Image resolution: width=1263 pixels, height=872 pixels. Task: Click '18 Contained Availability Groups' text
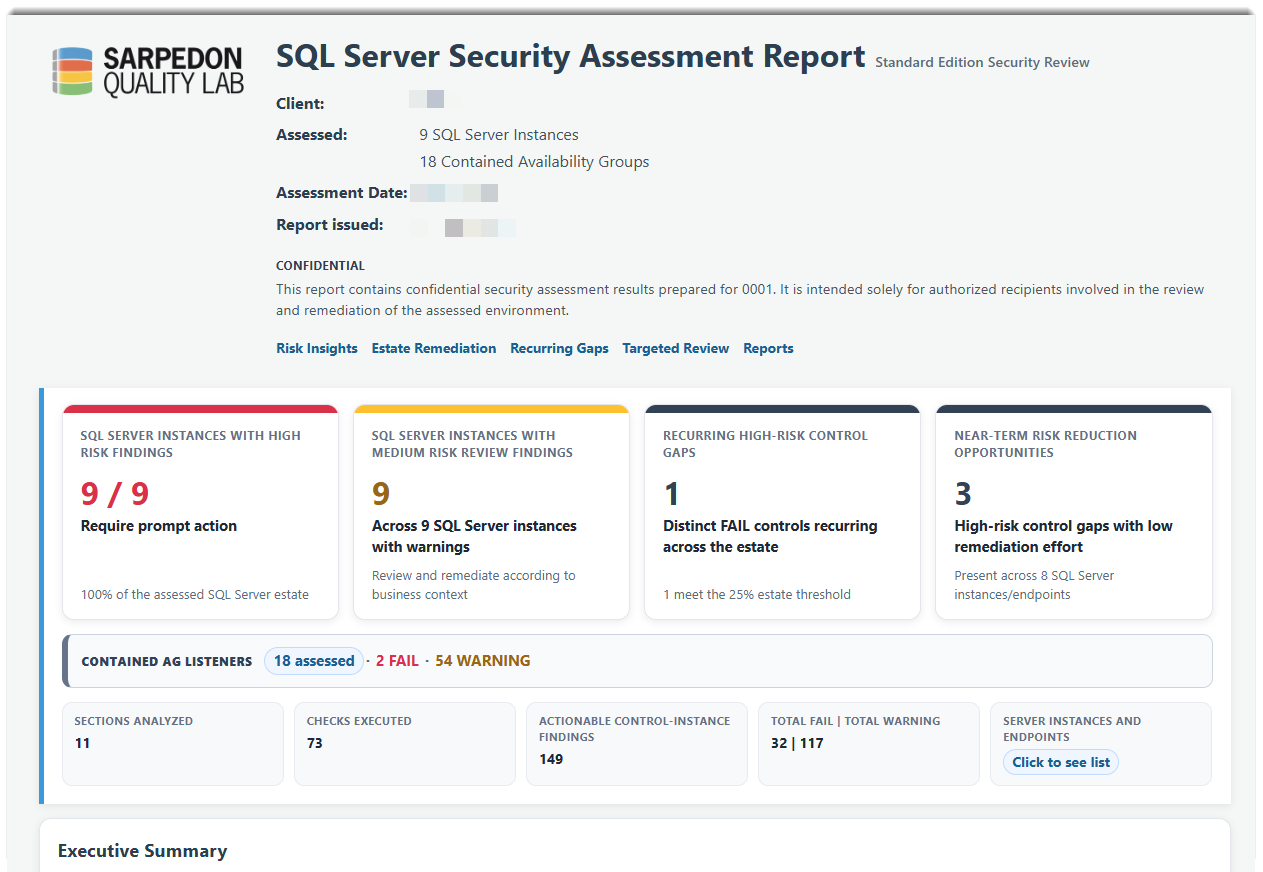click(x=534, y=161)
